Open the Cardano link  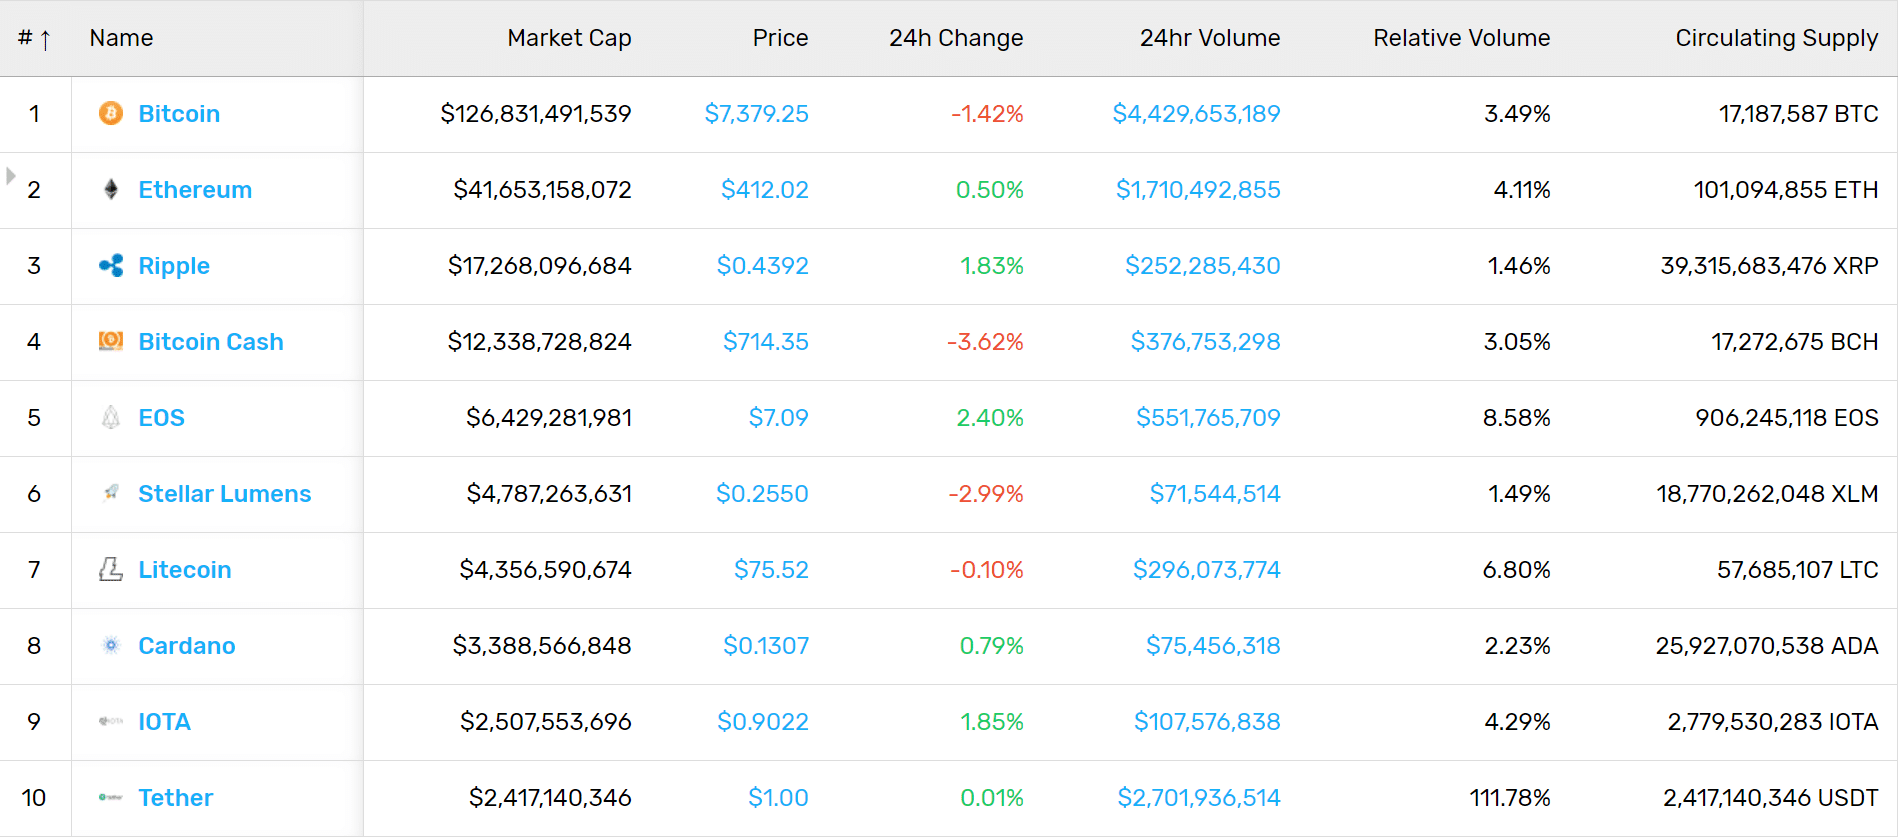[x=187, y=646]
